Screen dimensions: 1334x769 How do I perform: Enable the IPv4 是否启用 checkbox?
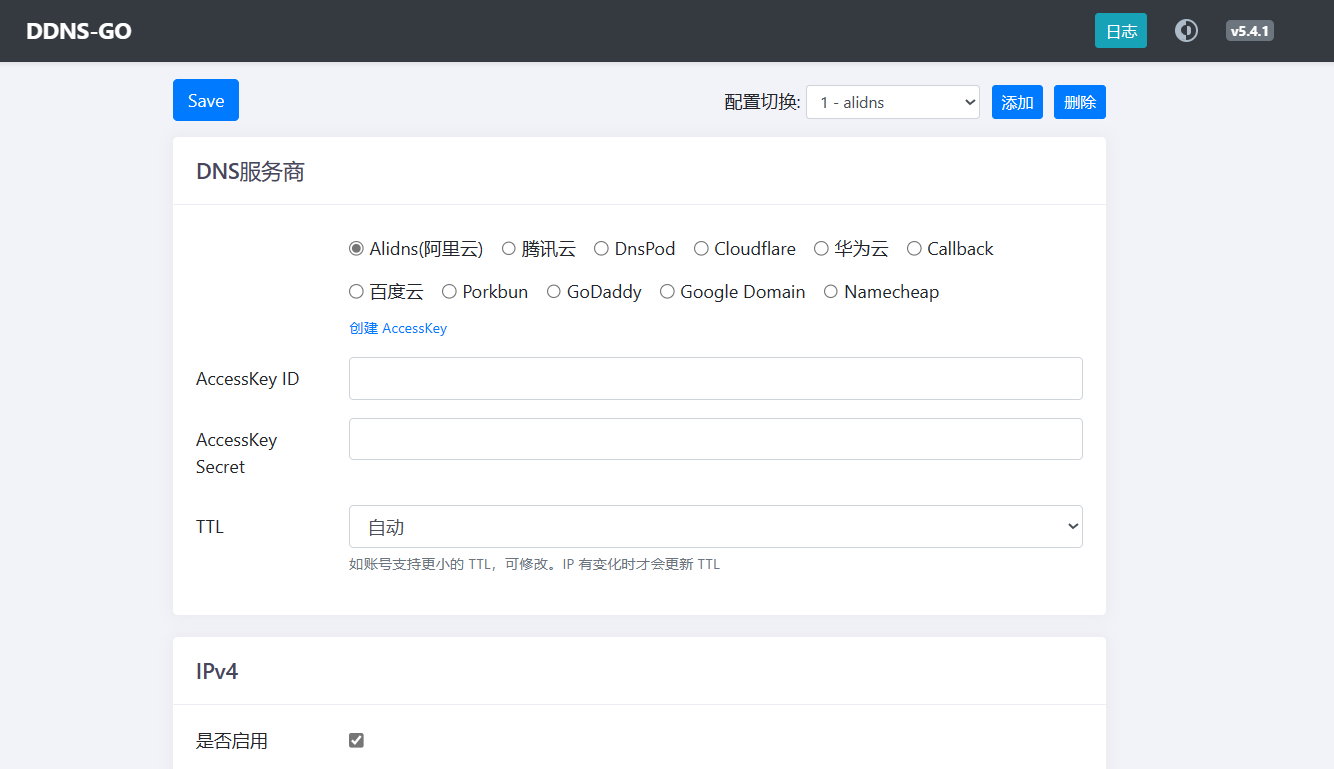(356, 740)
